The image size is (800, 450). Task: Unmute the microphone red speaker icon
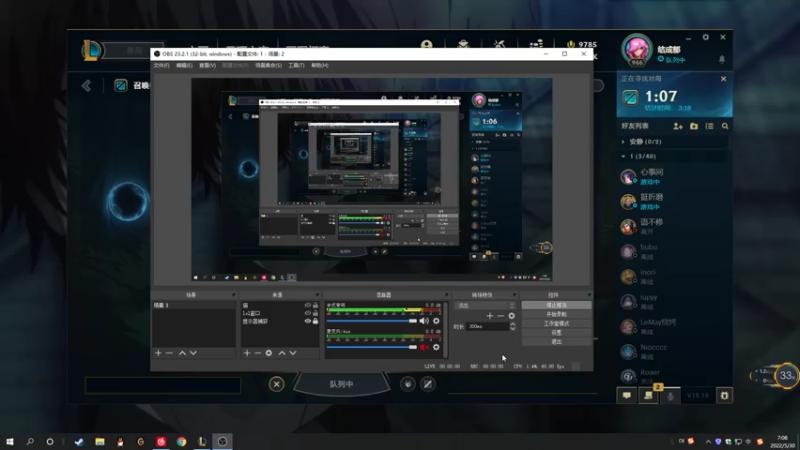[424, 347]
